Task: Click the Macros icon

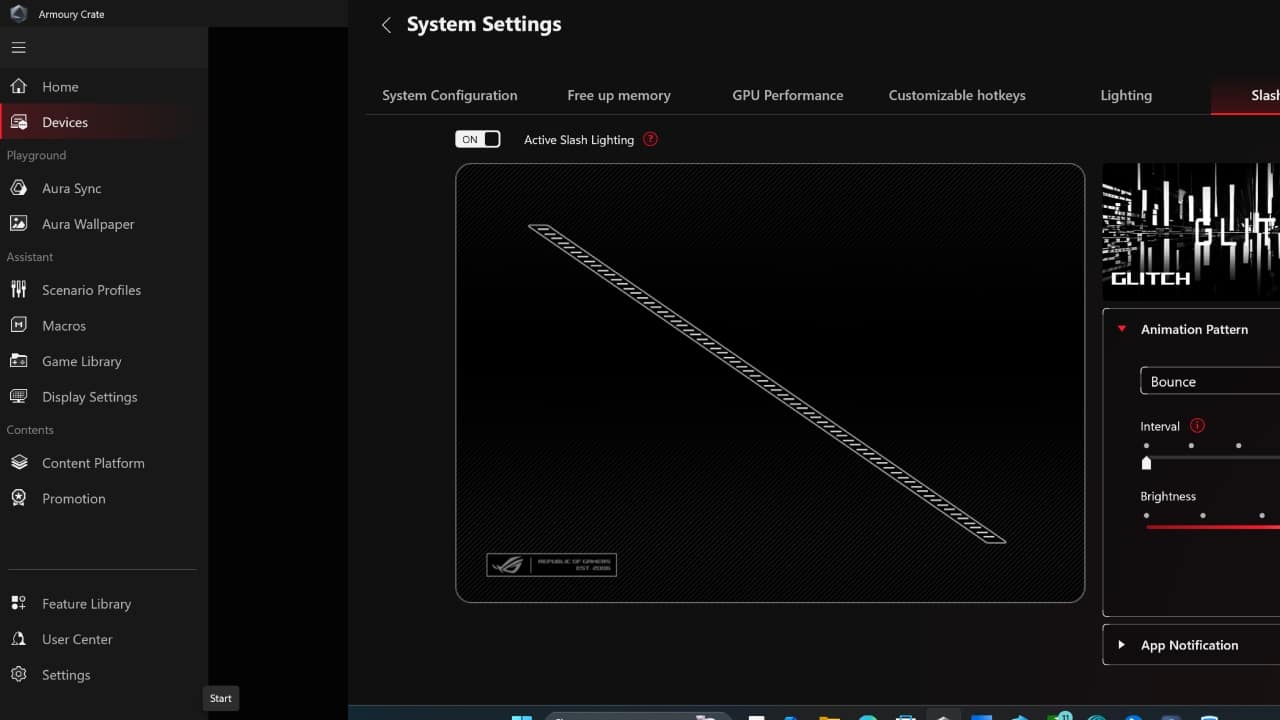Action: (x=18, y=326)
